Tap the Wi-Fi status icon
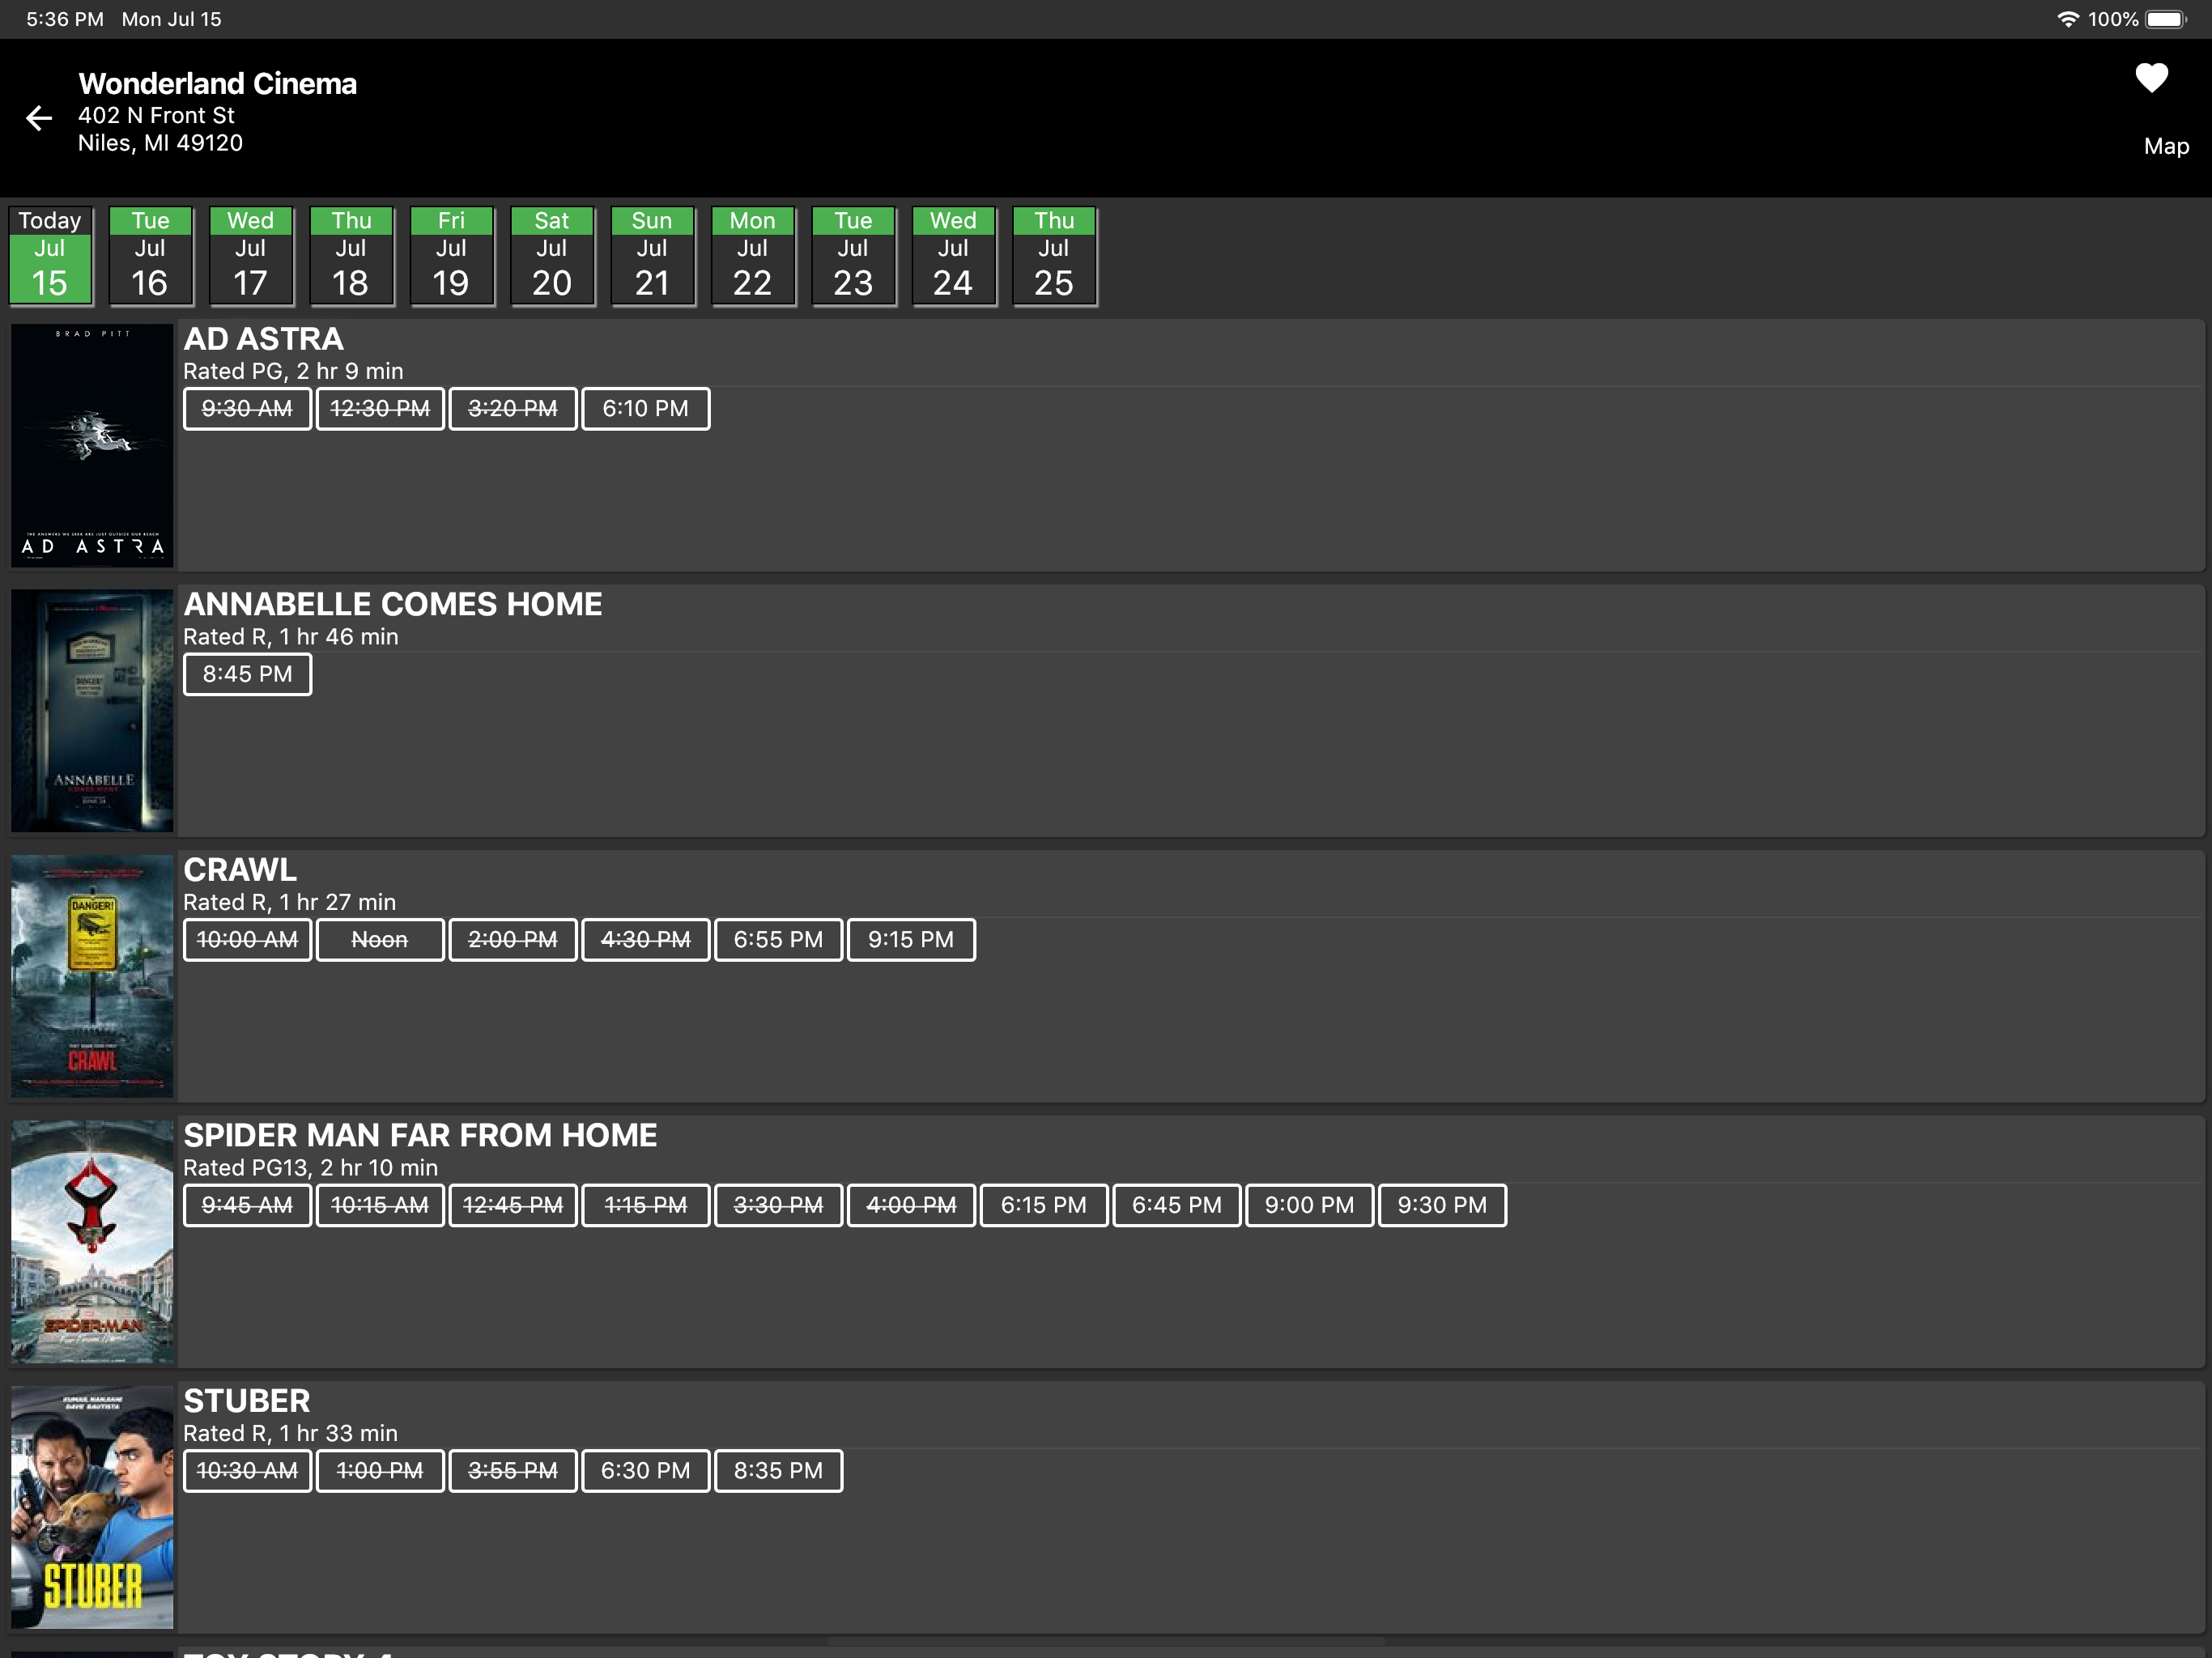Image resolution: width=2212 pixels, height=1658 pixels. 2067,19
